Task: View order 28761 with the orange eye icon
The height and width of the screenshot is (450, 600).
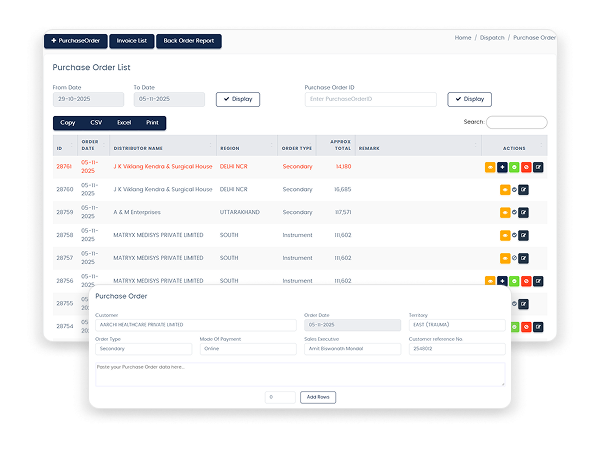Action: (x=490, y=167)
